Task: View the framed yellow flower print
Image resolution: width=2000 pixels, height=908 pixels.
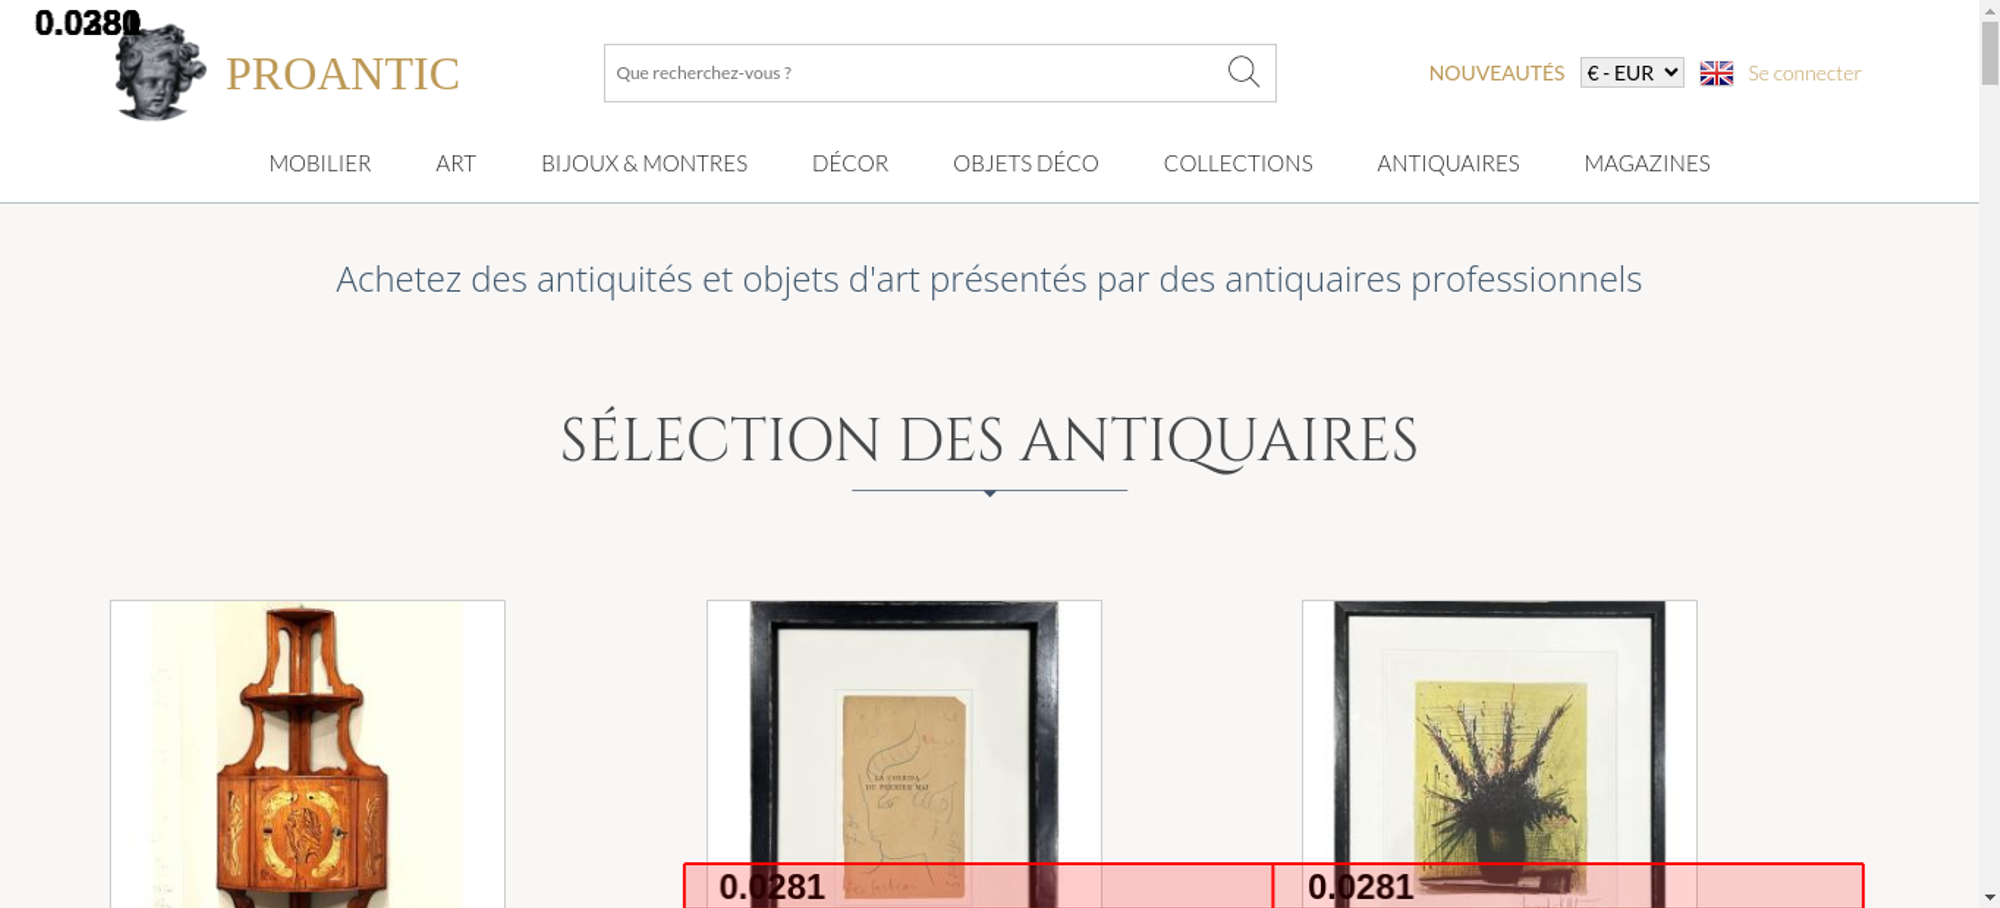Action: (x=1499, y=740)
